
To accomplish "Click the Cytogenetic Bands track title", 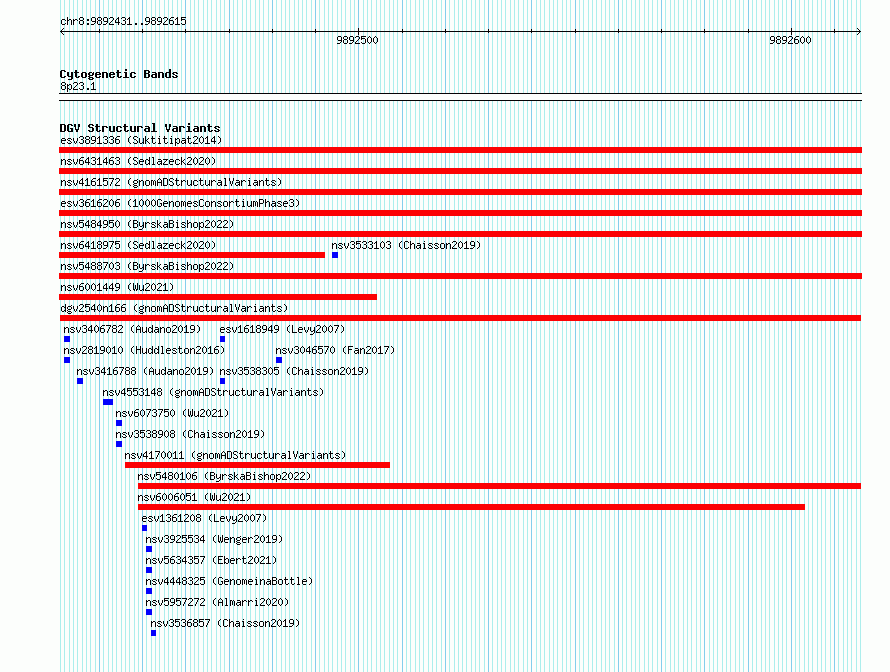I will [x=119, y=74].
